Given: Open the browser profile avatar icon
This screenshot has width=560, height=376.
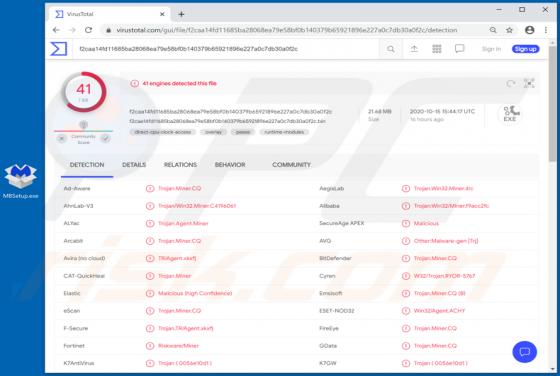Looking at the screenshot, I should coord(530,30).
